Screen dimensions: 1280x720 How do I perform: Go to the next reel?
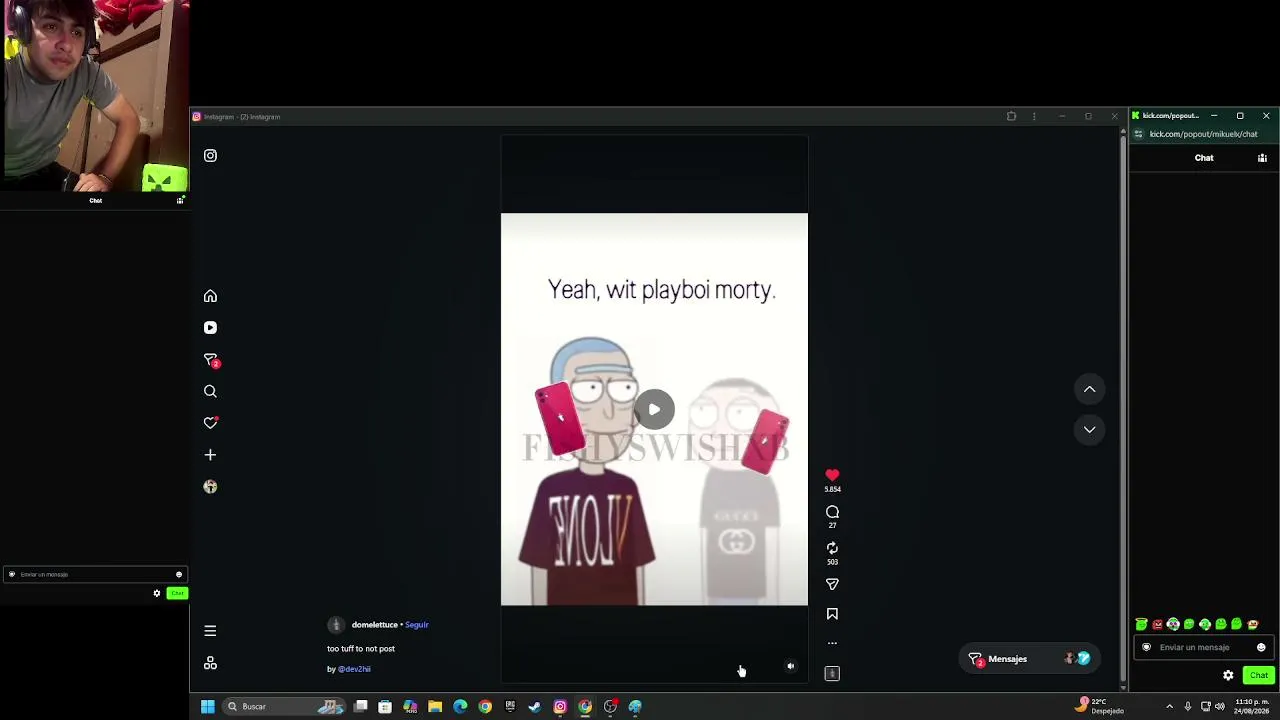pyautogui.click(x=1090, y=429)
